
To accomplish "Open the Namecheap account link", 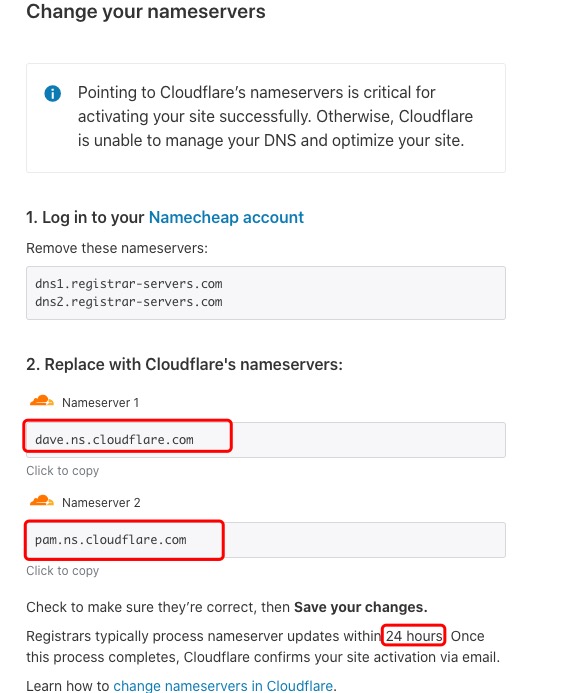I will point(226,217).
